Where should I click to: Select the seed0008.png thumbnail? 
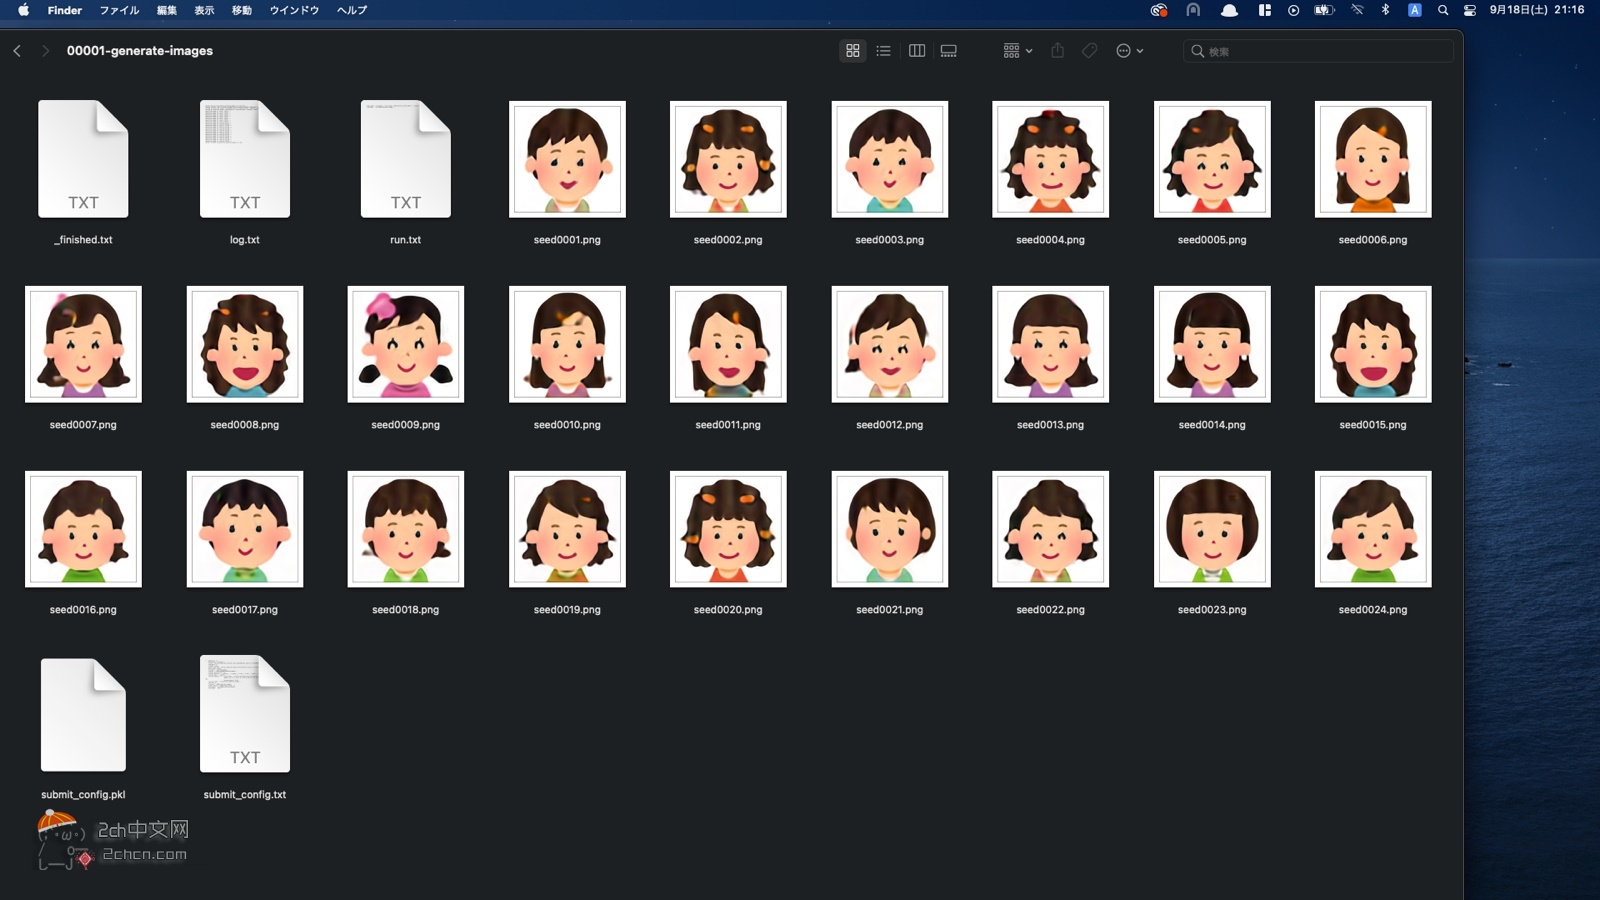(x=245, y=344)
